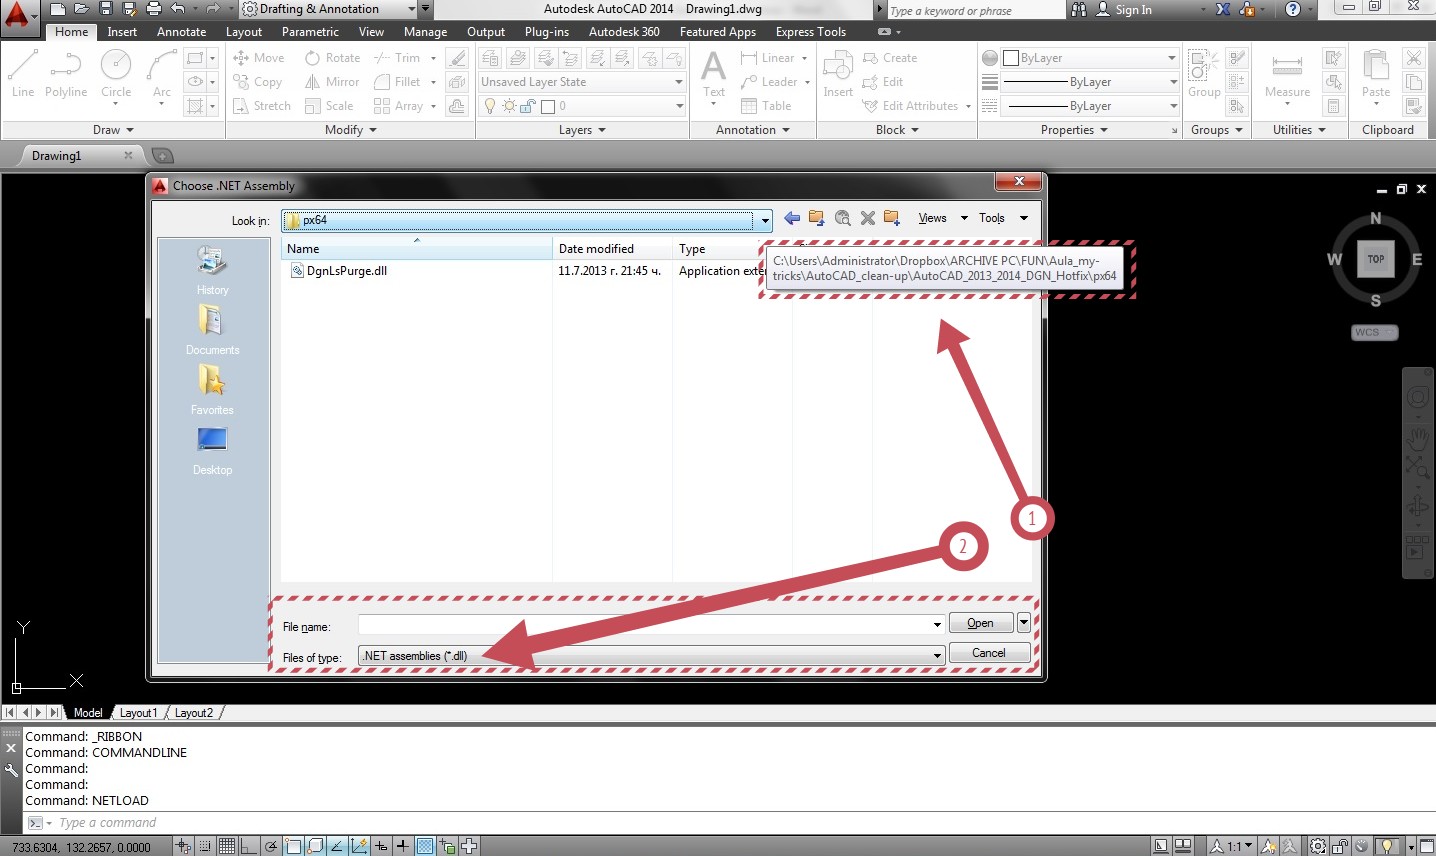1436x856 pixels.
Task: Click Sign In link
Action: tap(1133, 10)
